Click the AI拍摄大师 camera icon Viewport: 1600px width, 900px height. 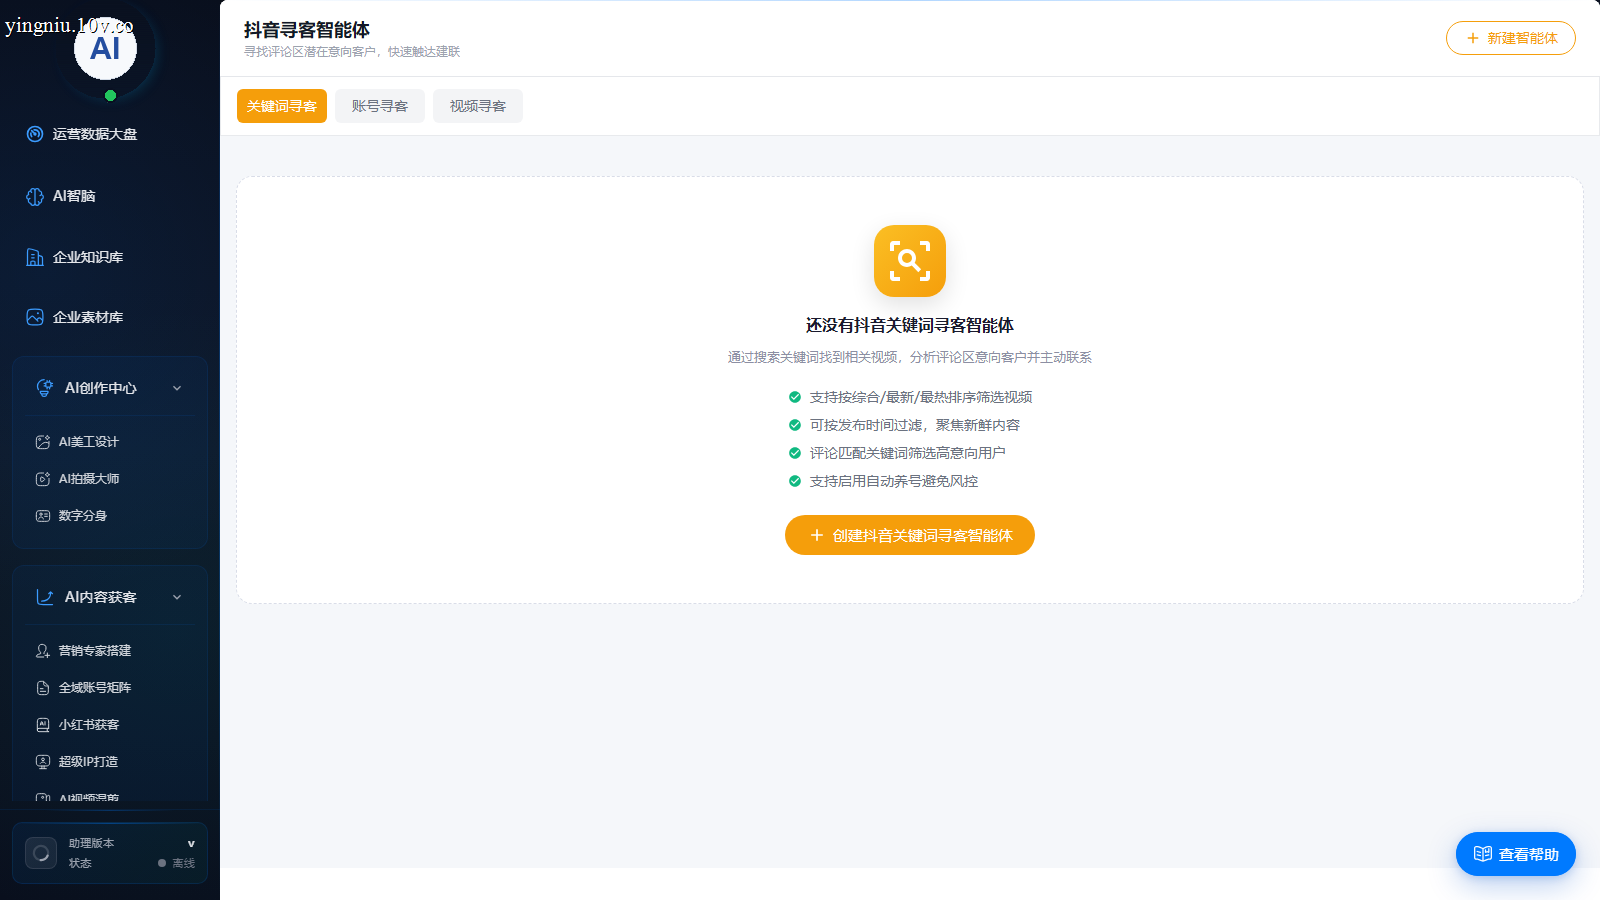[43, 479]
